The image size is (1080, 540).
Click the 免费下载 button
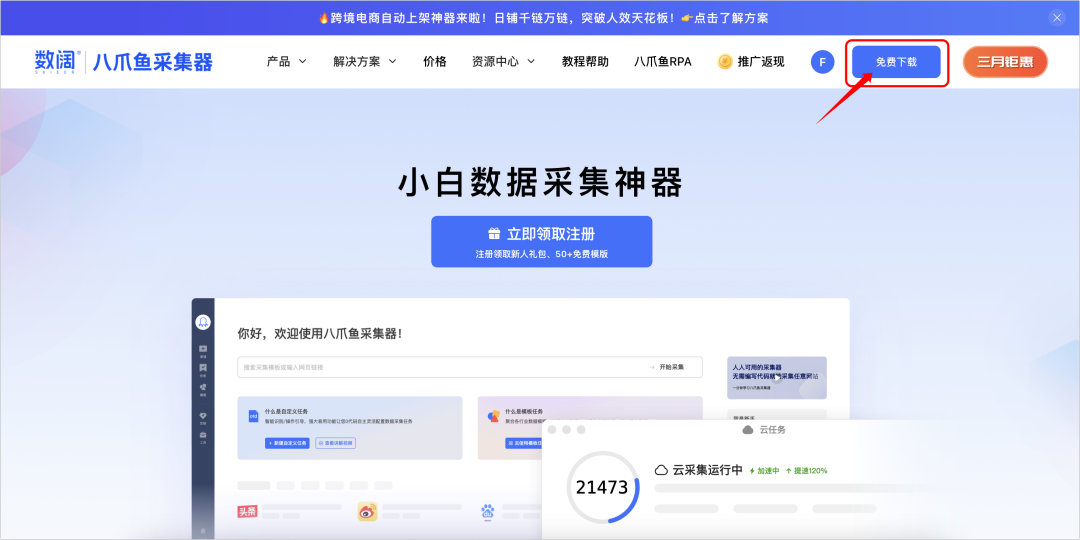(x=896, y=61)
